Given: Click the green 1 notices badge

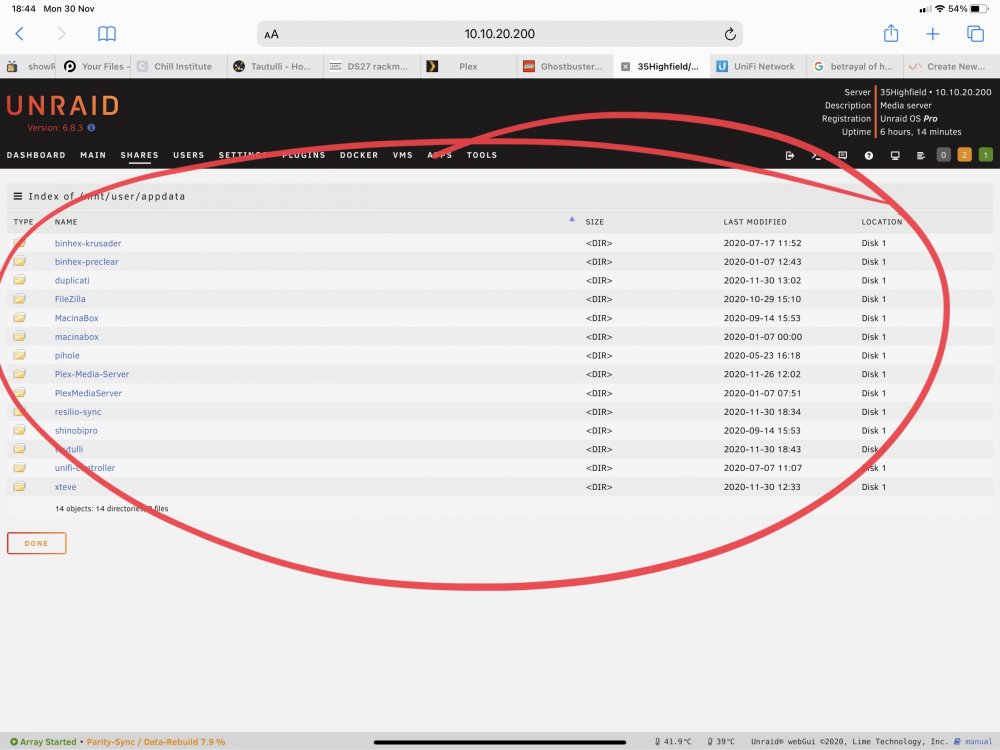Looking at the screenshot, I should click(x=985, y=154).
